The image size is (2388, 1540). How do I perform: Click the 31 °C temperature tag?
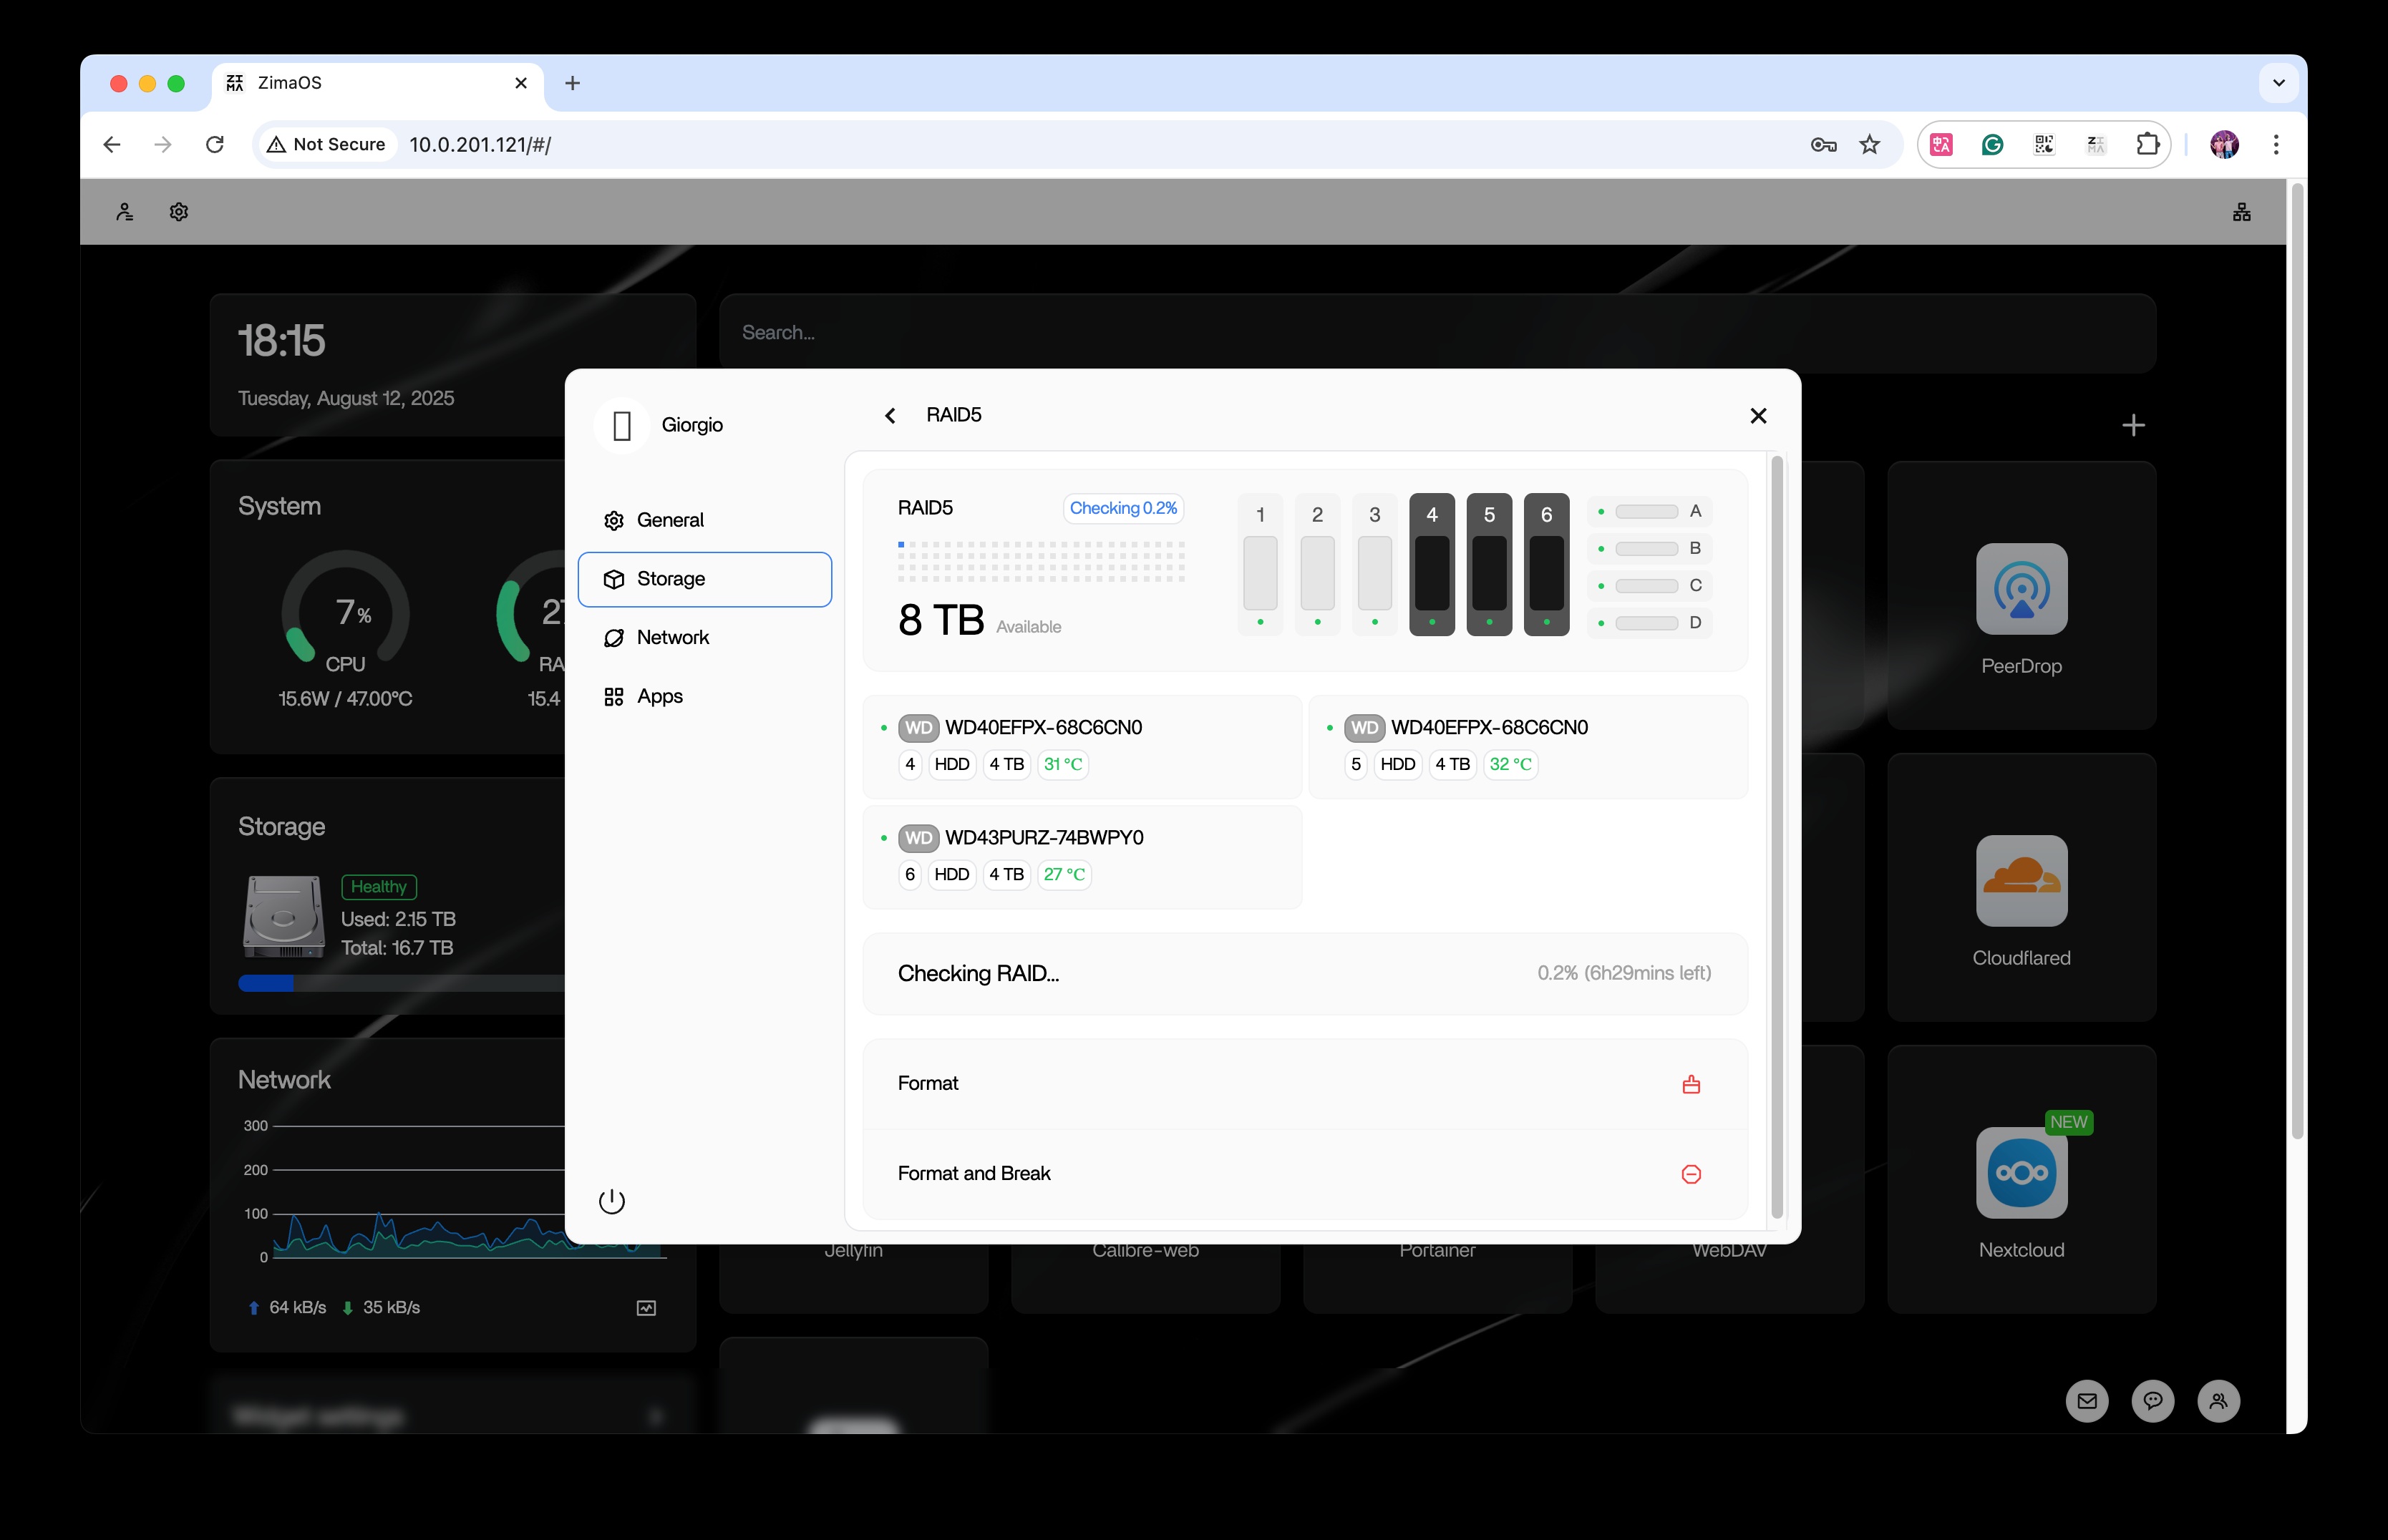(1063, 764)
